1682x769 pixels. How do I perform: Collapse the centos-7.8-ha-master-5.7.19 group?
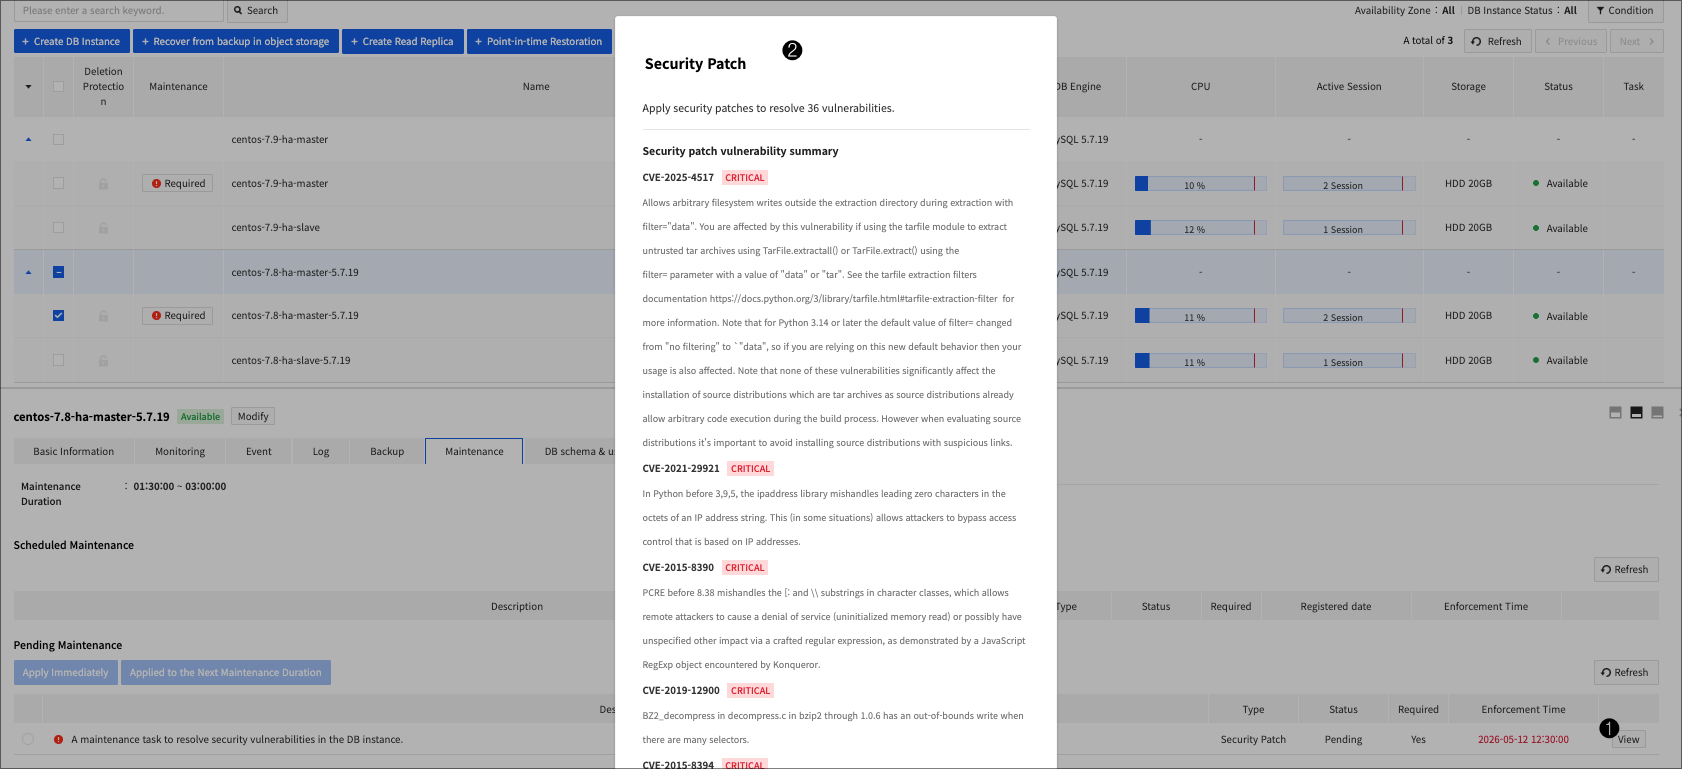click(x=28, y=272)
